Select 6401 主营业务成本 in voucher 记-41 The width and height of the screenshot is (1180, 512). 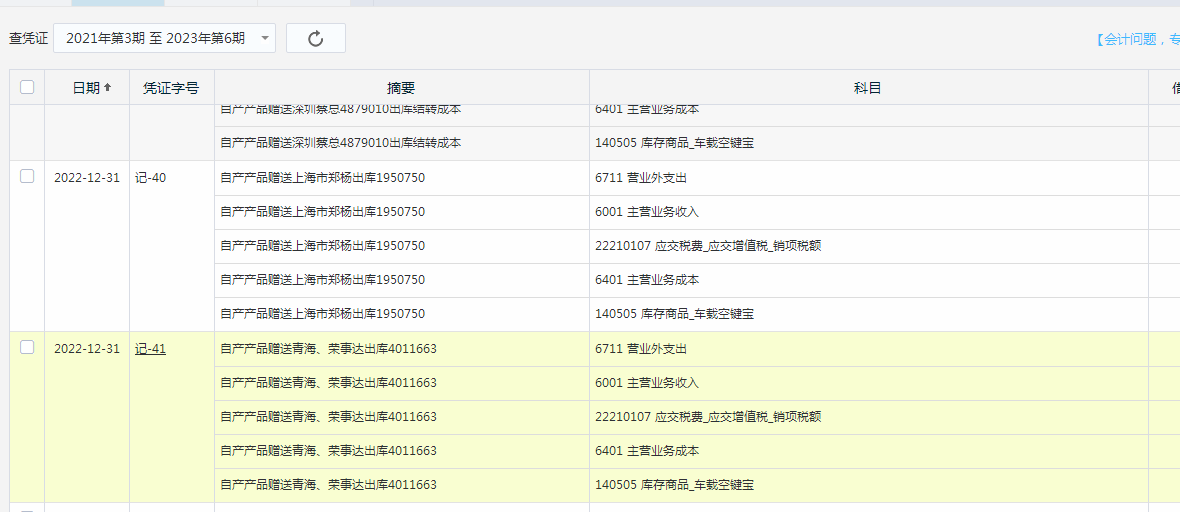coord(647,451)
